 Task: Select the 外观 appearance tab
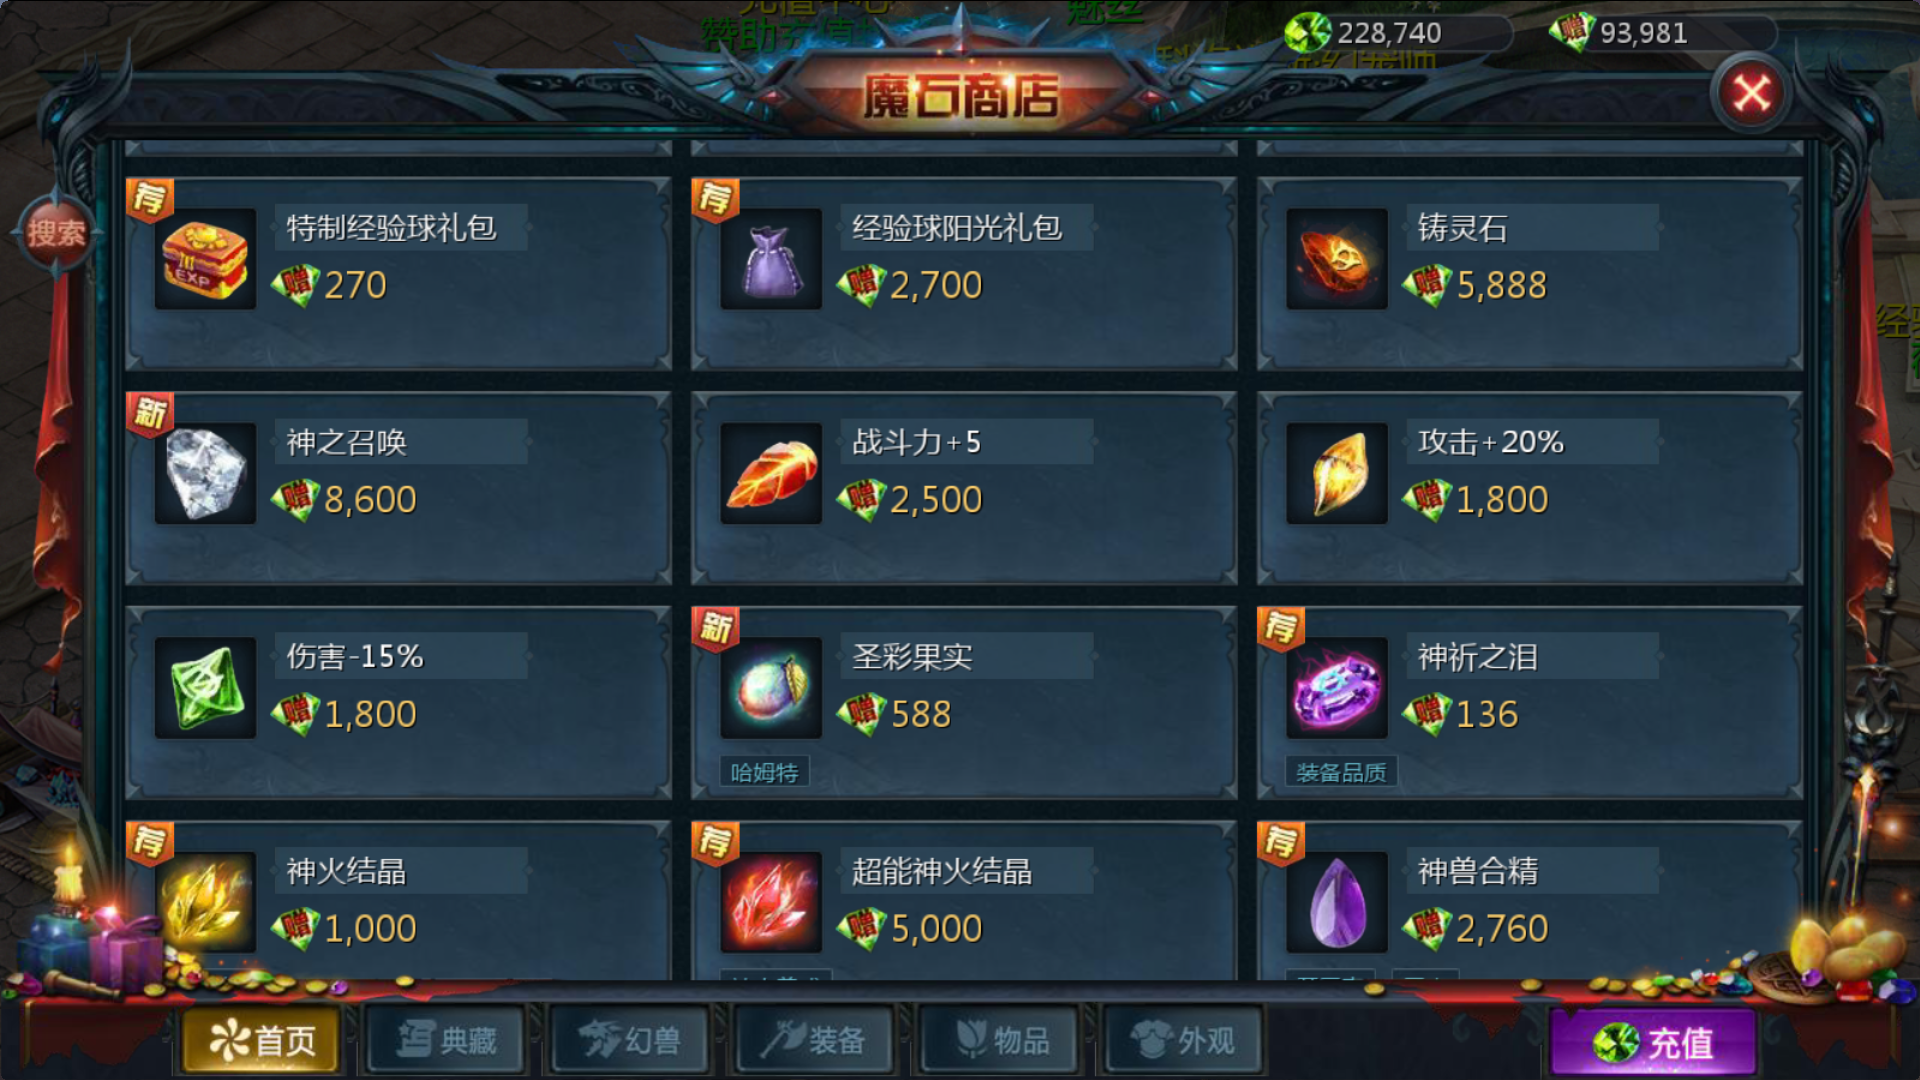[1184, 1041]
